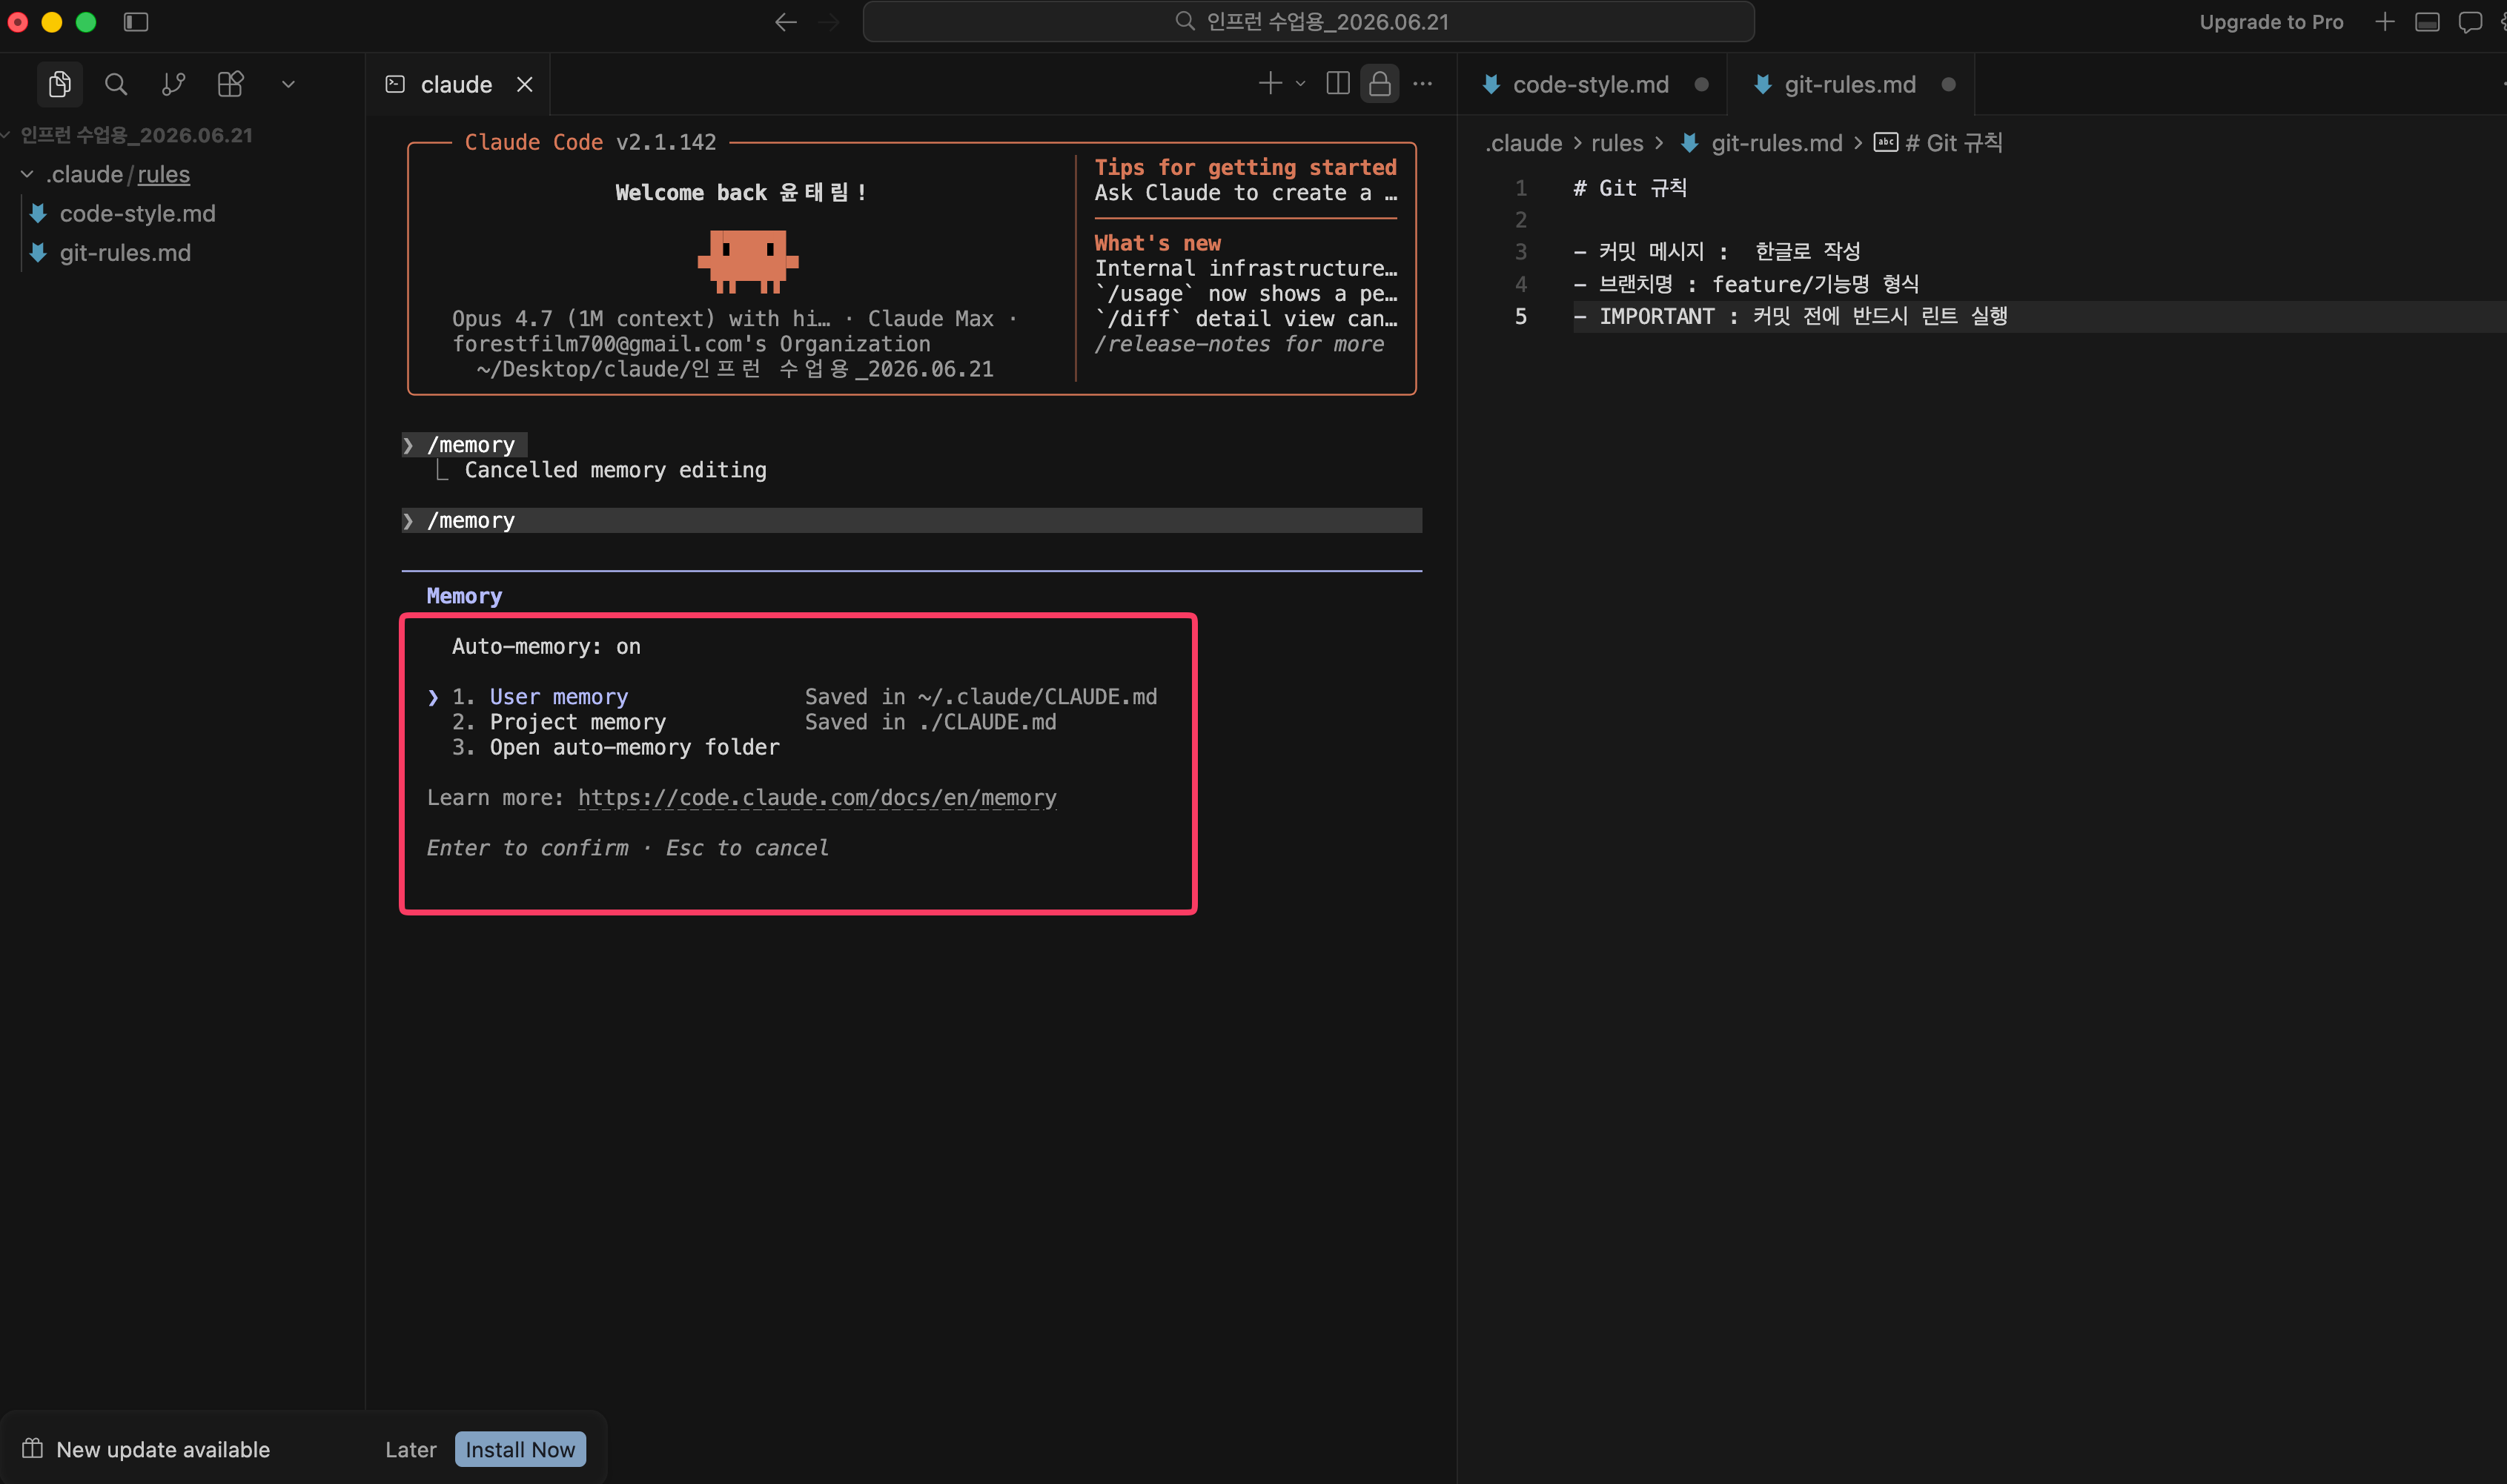Click editor line number 1
Screen dimensions: 2507x1484
pos(1521,188)
